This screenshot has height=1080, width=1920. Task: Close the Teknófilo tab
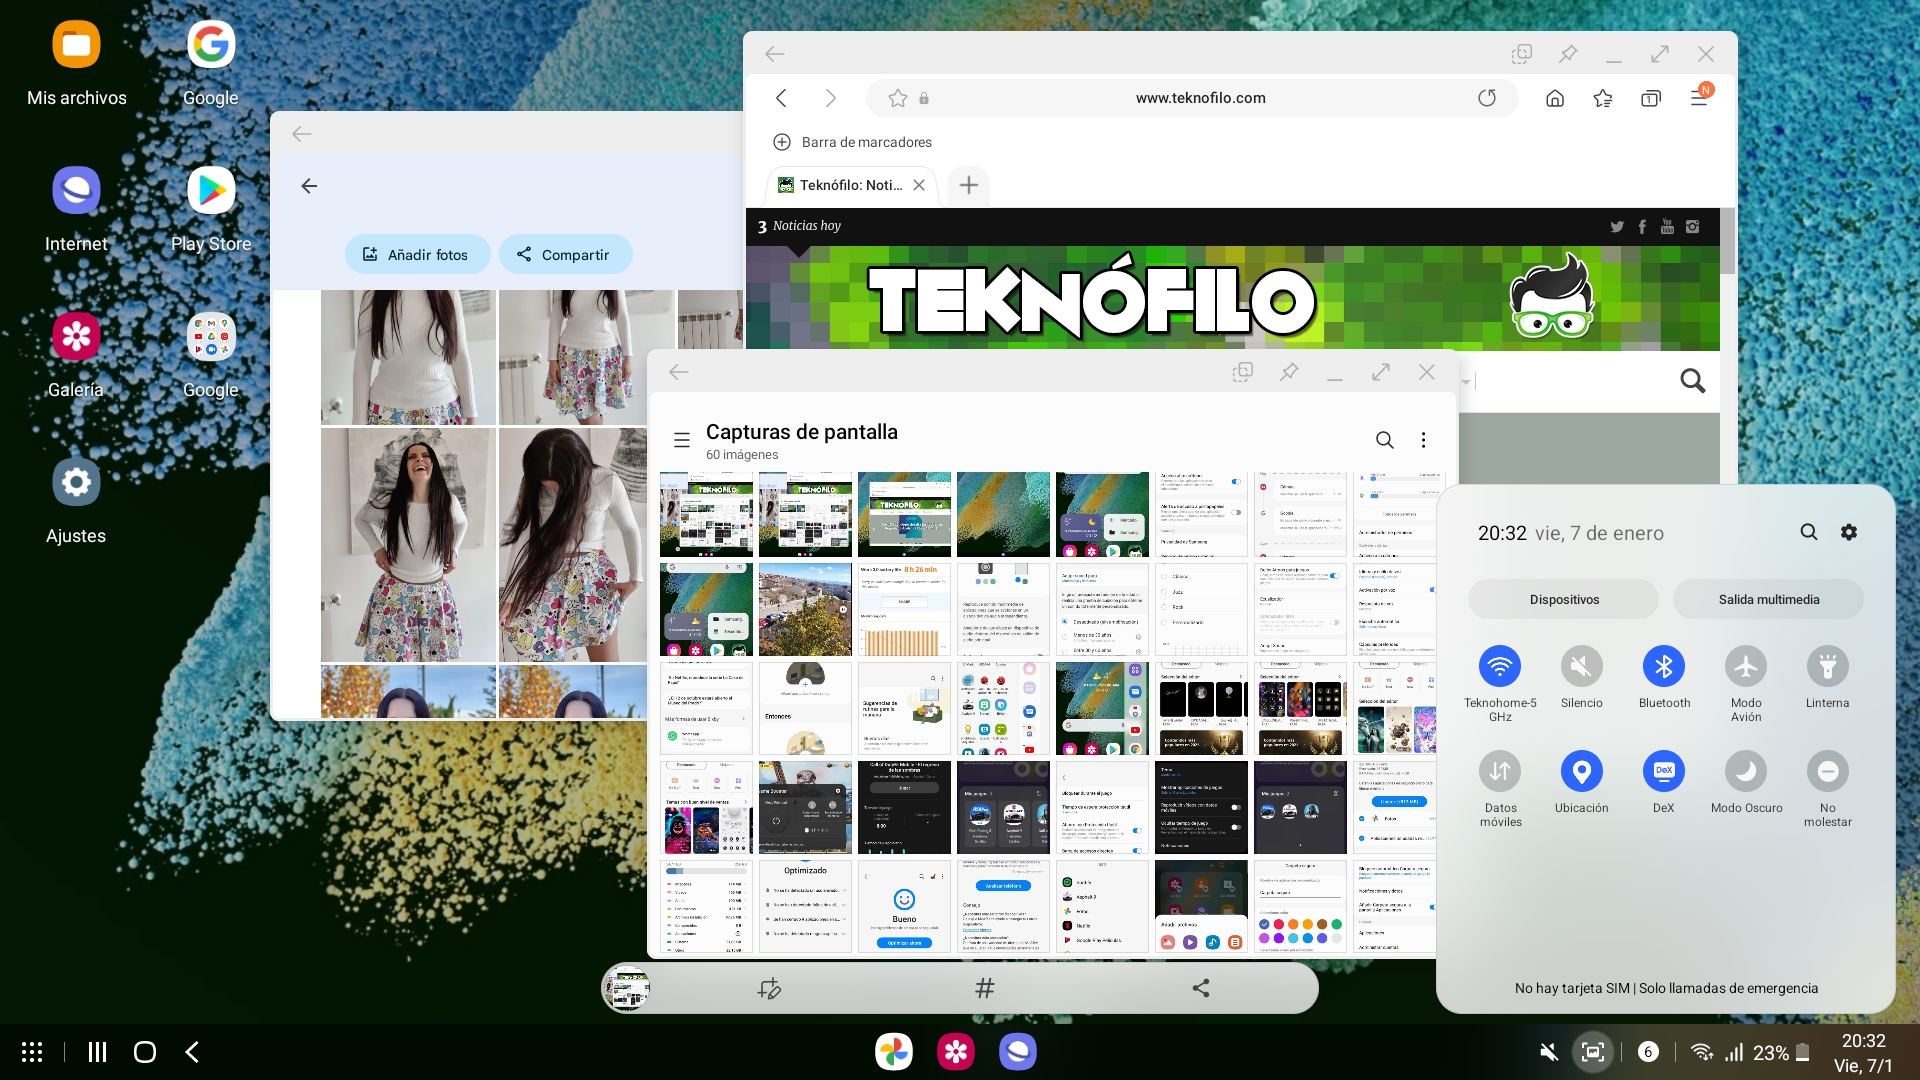[x=919, y=185]
